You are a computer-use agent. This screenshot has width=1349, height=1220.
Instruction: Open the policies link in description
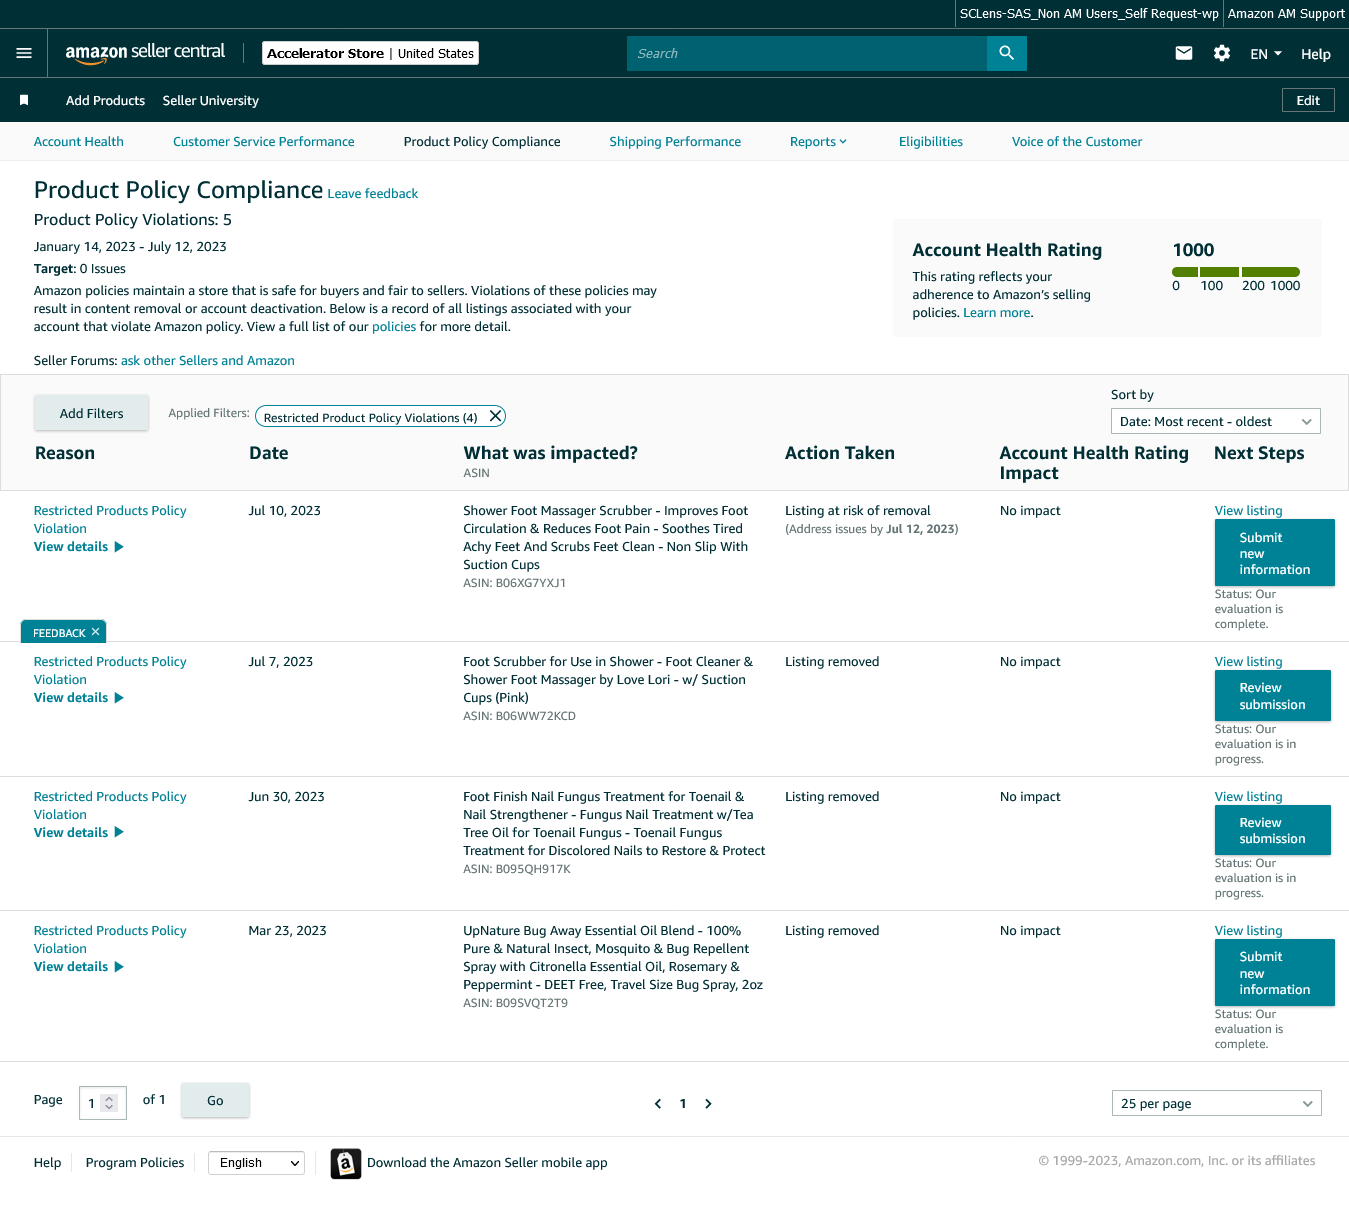[394, 327]
